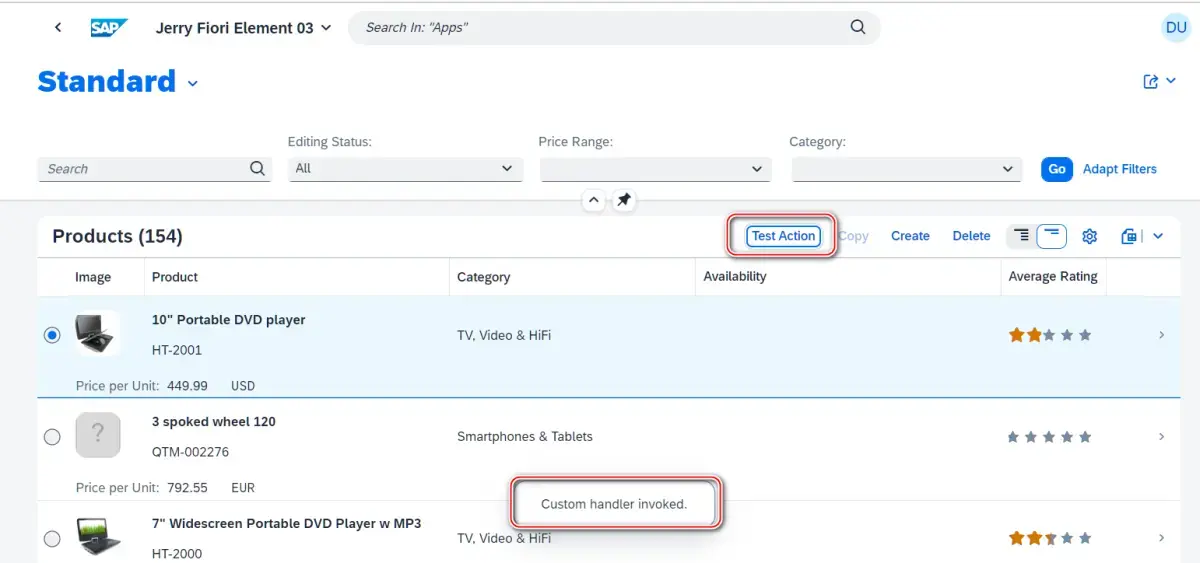Open the DU user avatar menu
The height and width of the screenshot is (563, 1200).
click(1176, 28)
